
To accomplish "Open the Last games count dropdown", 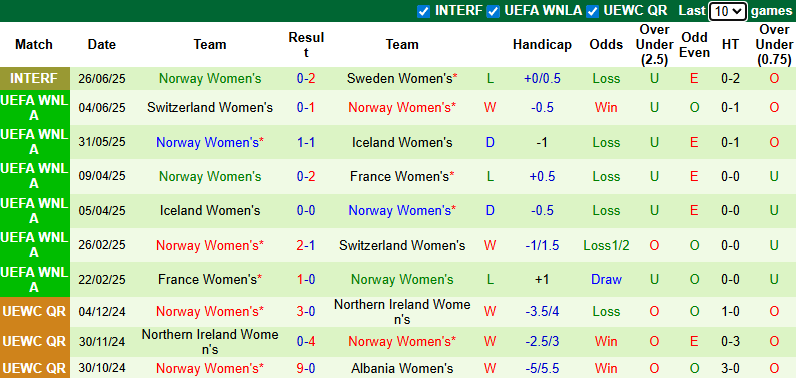I will pyautogui.click(x=727, y=11).
